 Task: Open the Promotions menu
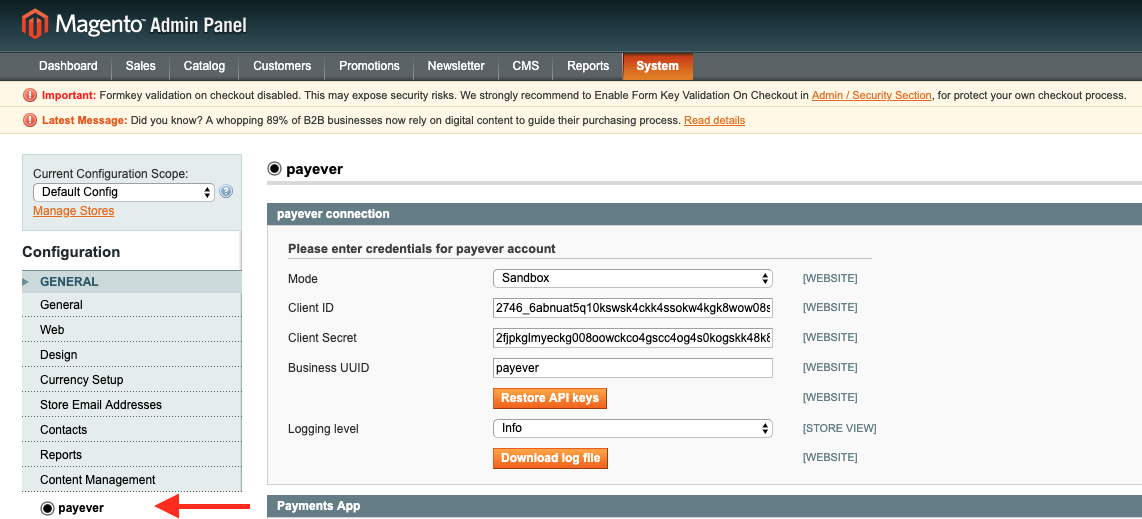(369, 66)
